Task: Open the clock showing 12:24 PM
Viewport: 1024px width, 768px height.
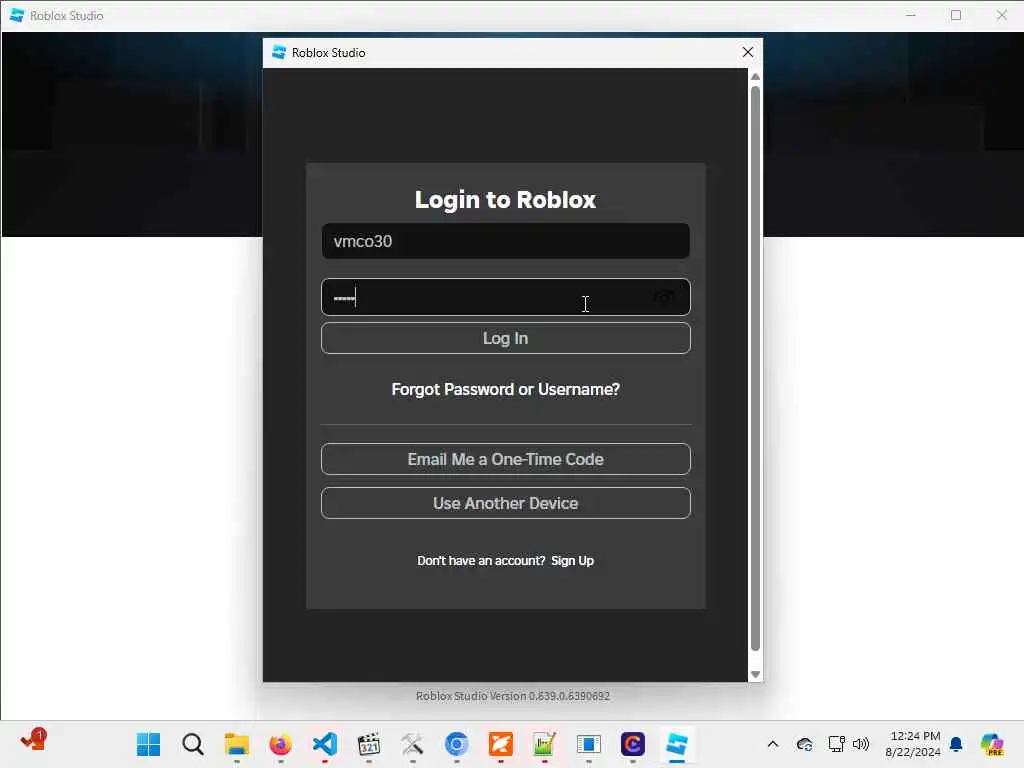Action: [912, 744]
